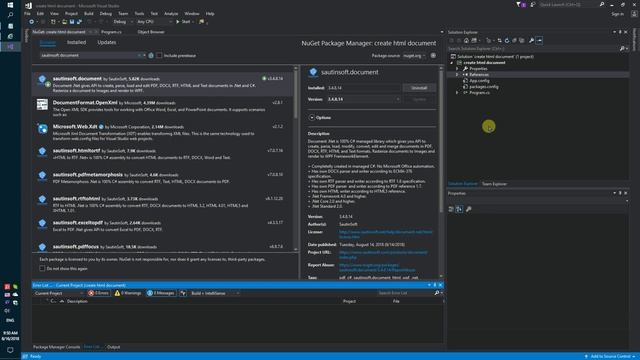Select the DocumentFormat.OpenXml package
Screen dimensions: 640x360
point(163,108)
